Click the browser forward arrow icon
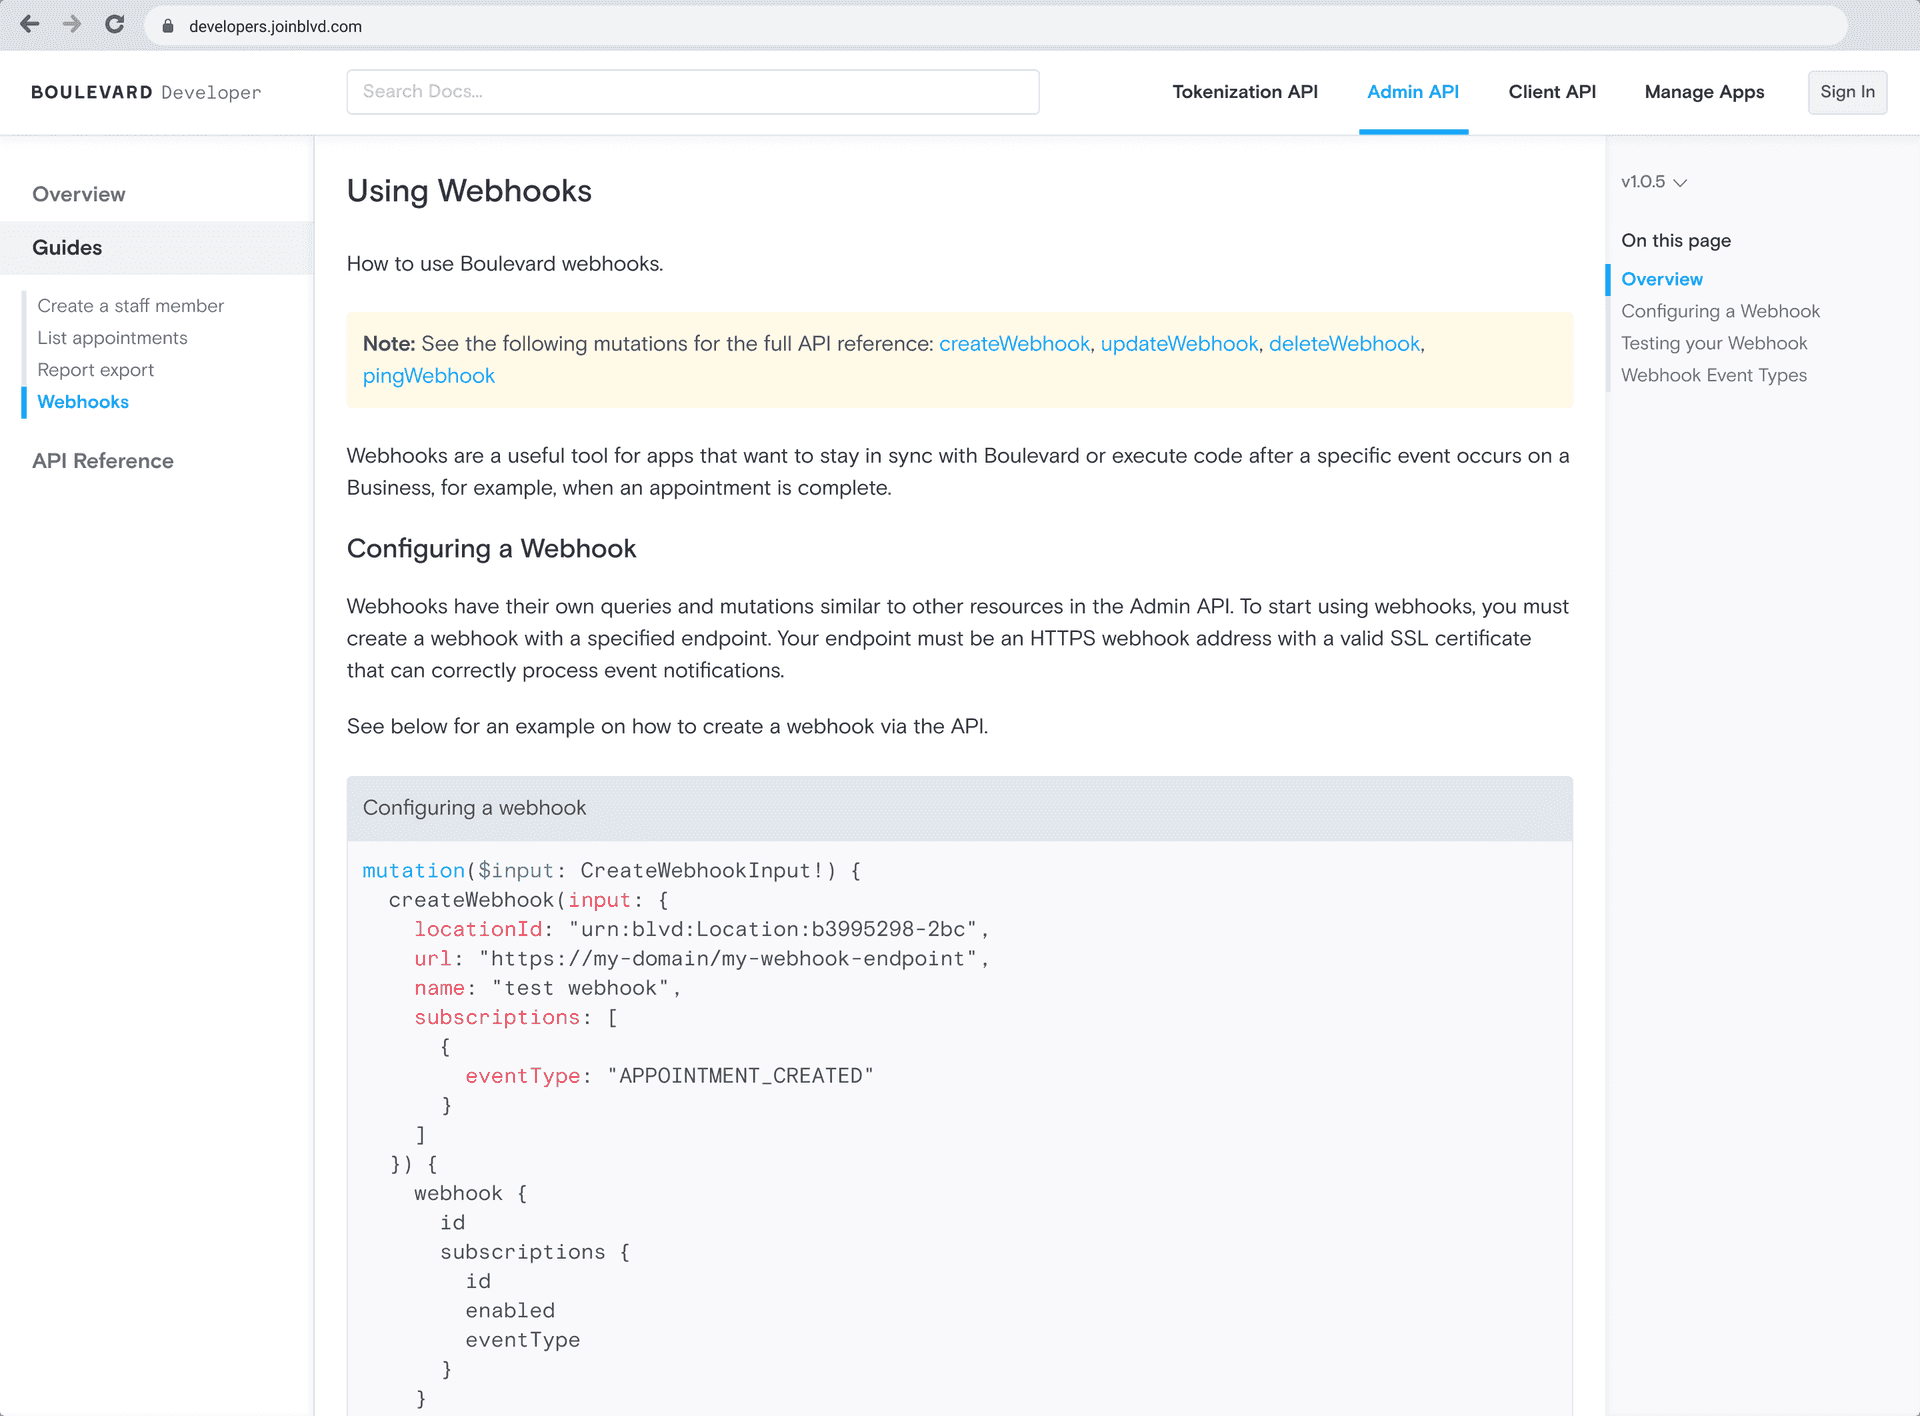The width and height of the screenshot is (1920, 1416). [72, 25]
